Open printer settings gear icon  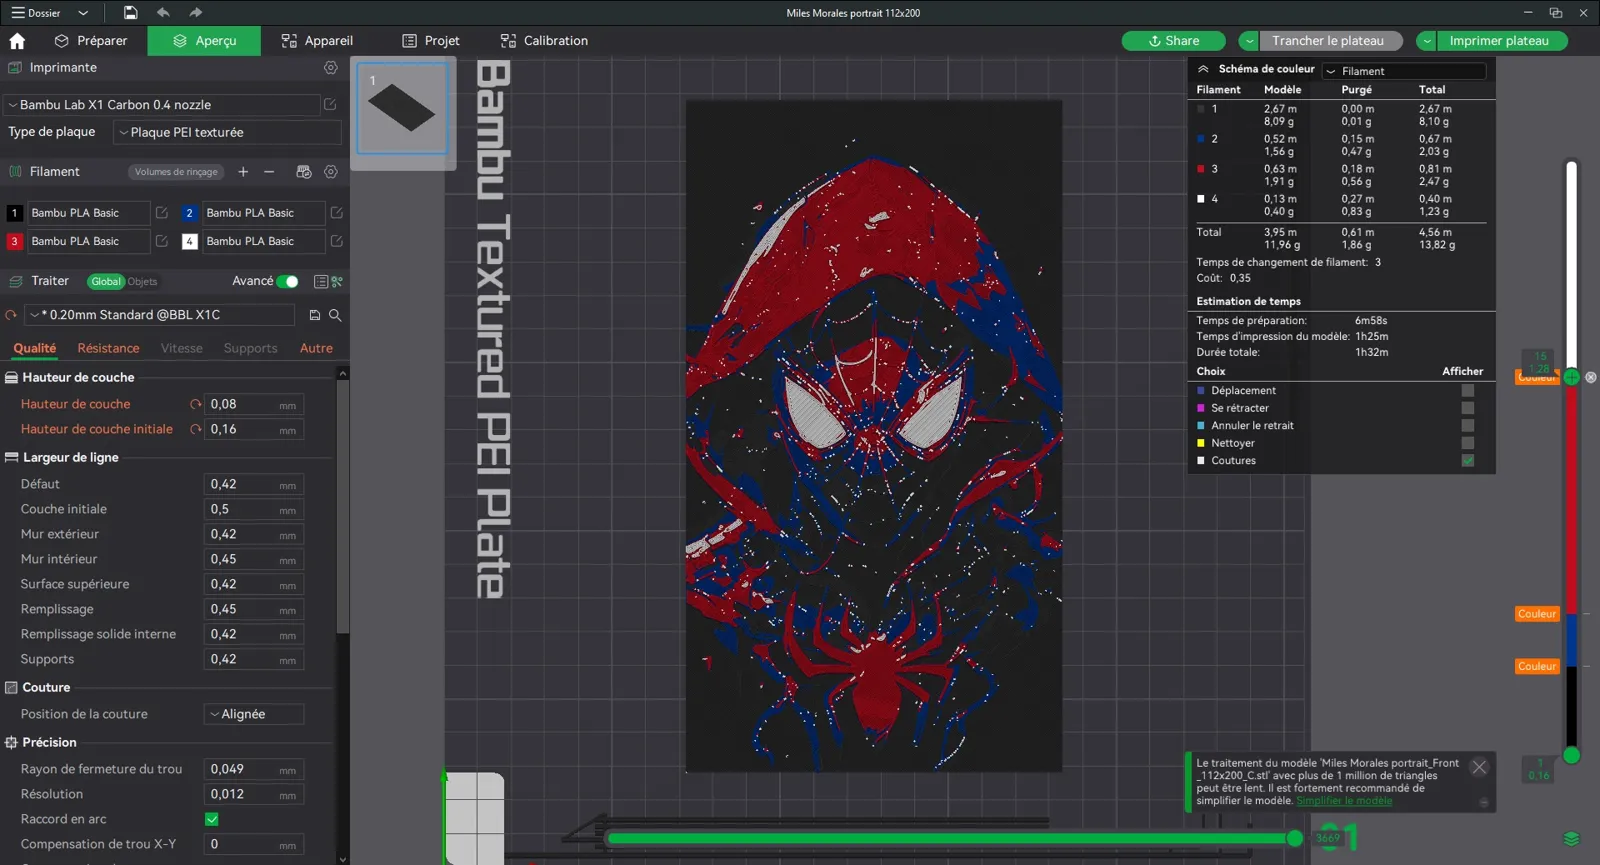click(331, 68)
